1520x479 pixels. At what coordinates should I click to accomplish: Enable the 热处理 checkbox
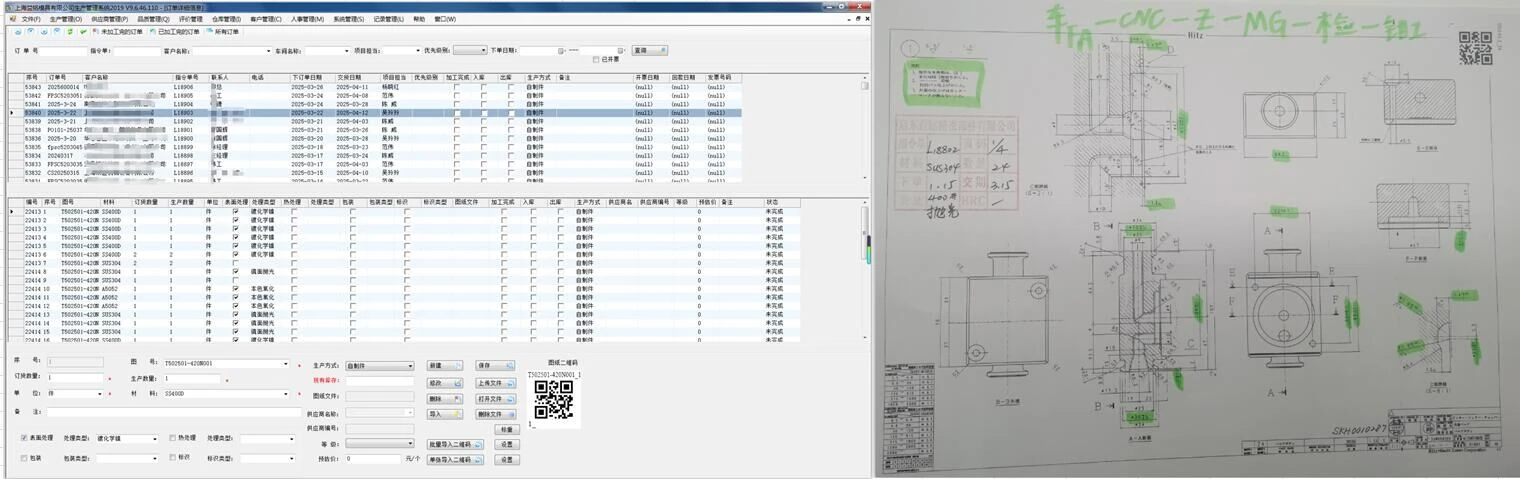(170, 438)
